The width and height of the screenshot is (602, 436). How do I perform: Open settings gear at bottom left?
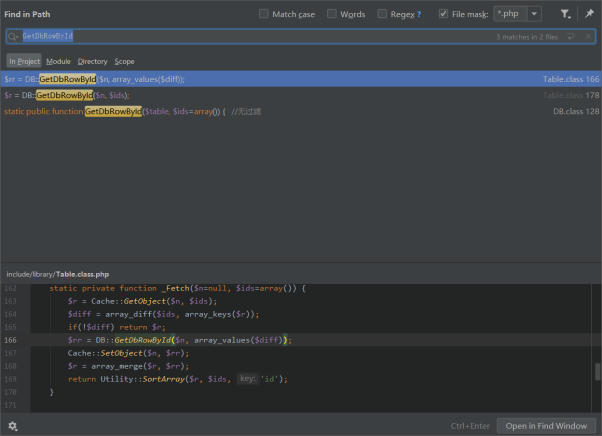click(13, 425)
